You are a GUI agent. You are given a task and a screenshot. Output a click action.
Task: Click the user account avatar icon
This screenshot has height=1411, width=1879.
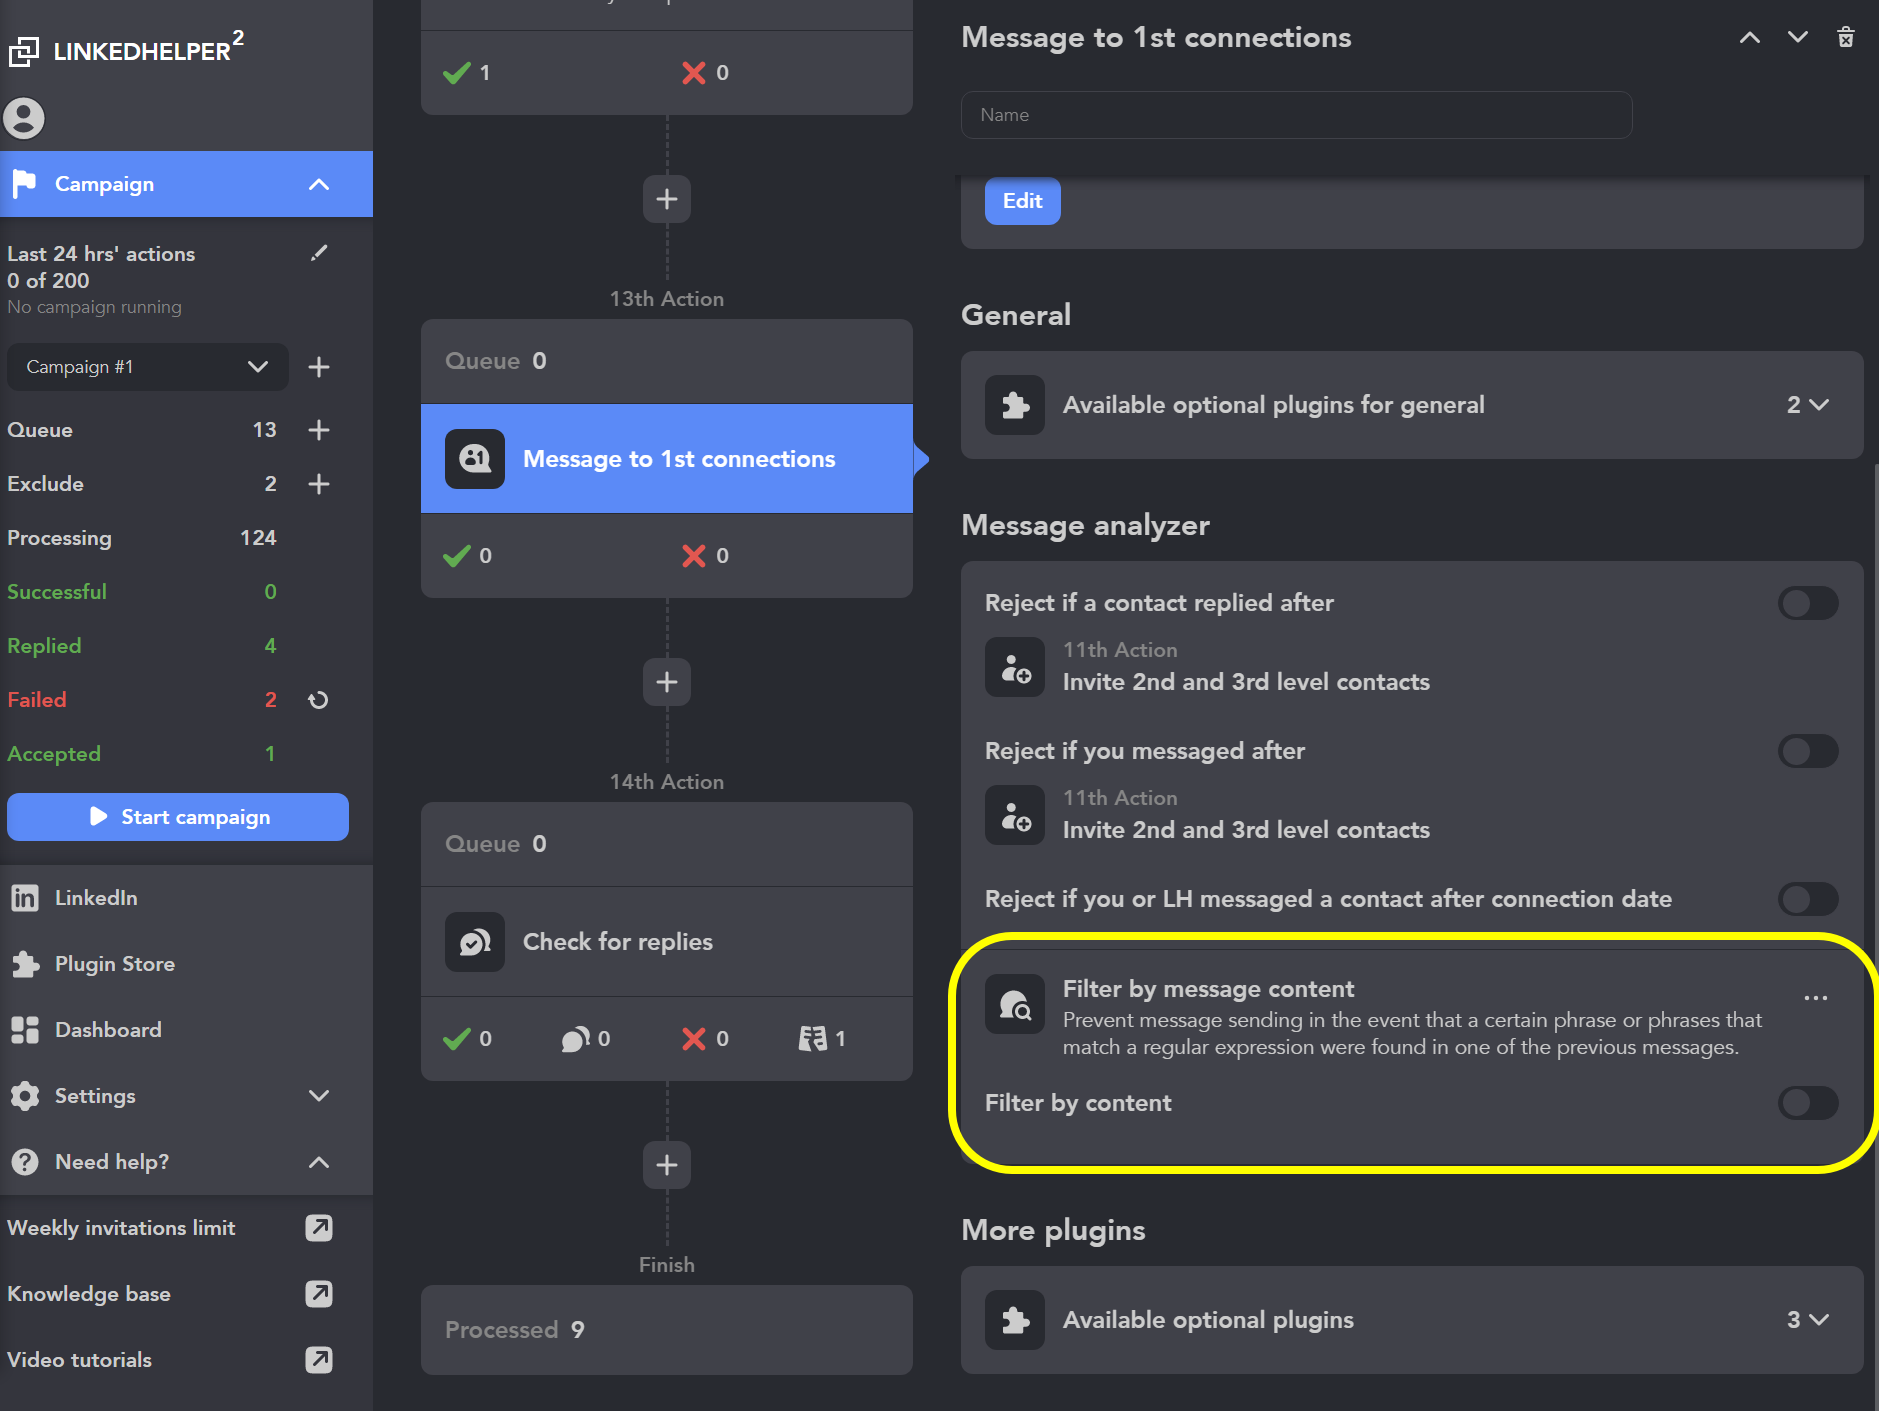[24, 118]
